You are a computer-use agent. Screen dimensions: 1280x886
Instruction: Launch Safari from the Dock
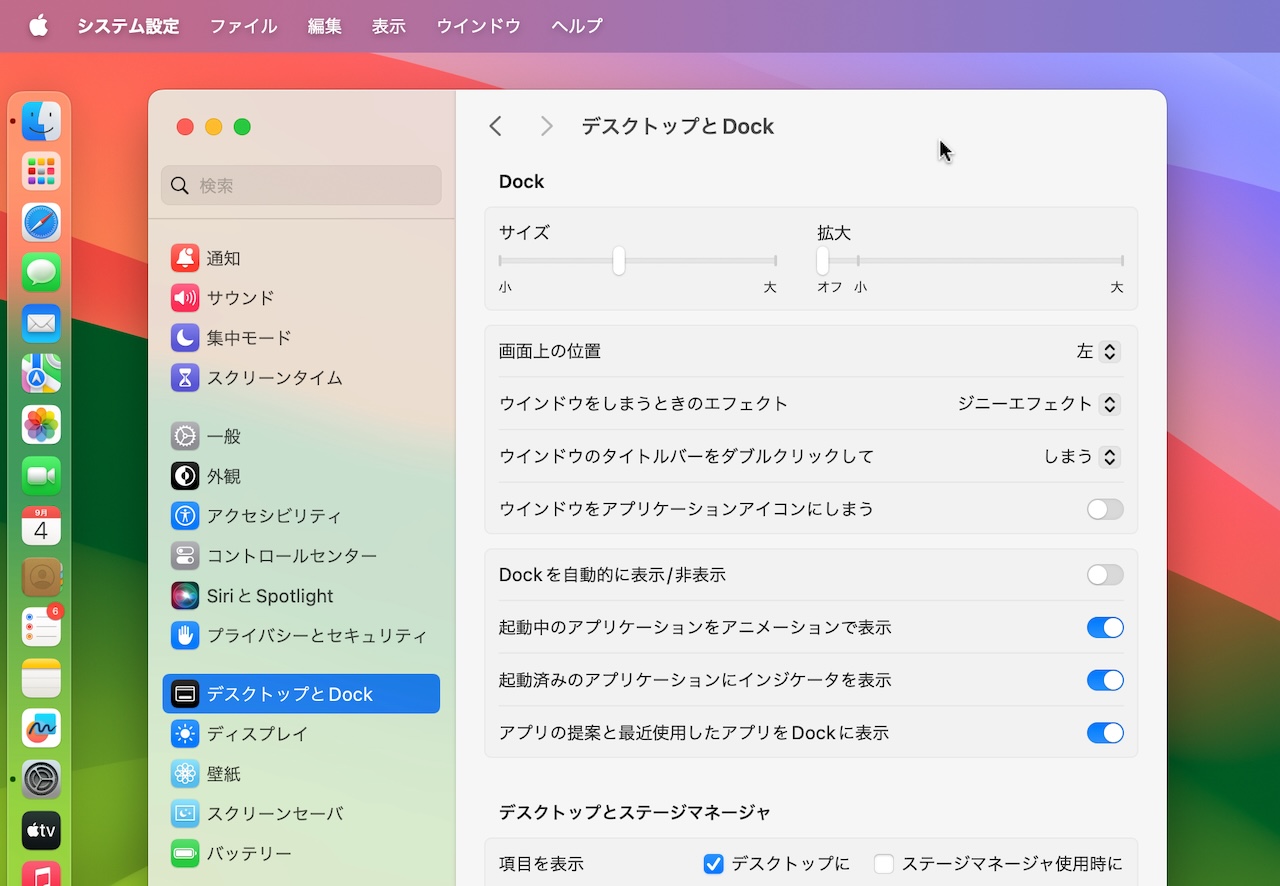[x=41, y=223]
